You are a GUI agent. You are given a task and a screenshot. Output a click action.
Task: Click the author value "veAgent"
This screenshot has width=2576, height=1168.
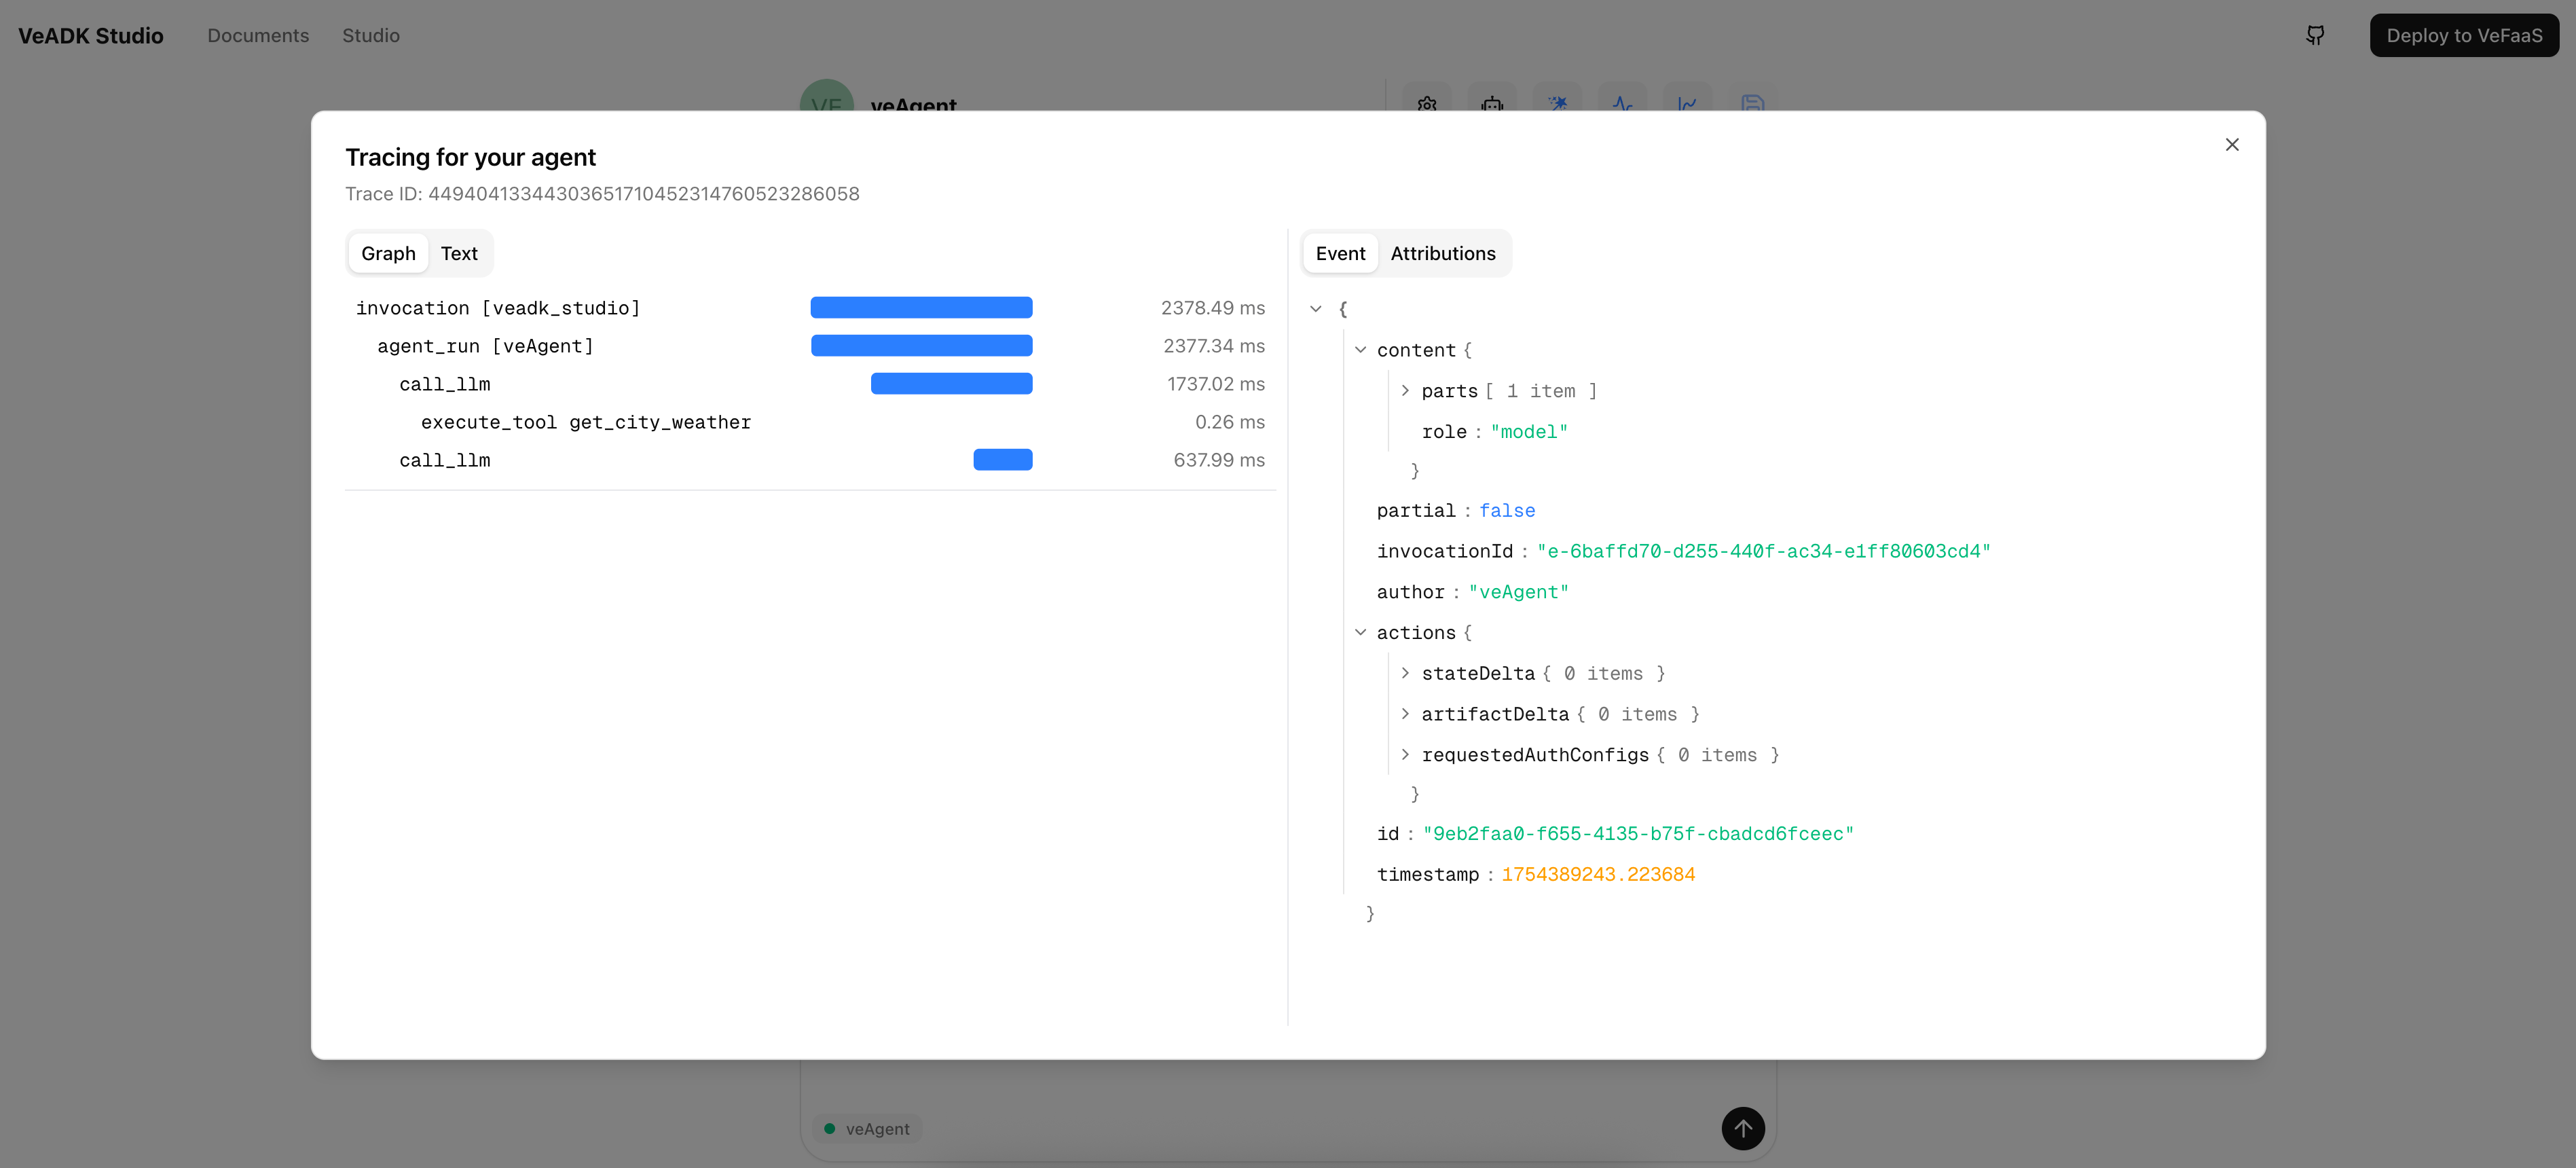pos(1518,592)
